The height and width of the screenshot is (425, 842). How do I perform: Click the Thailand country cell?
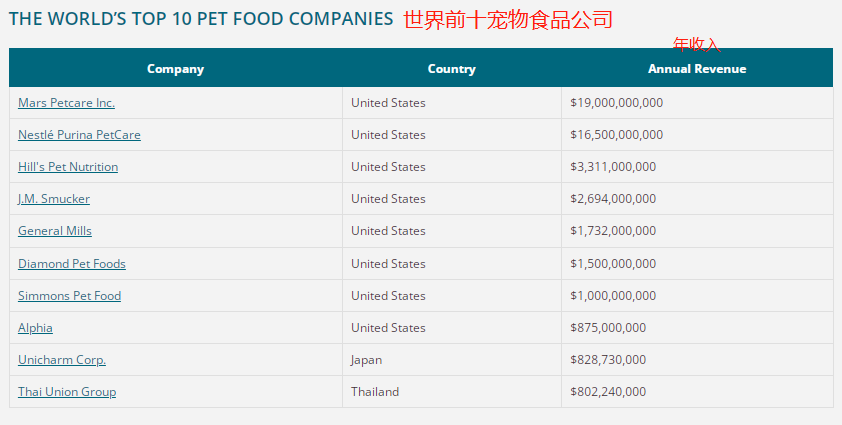point(375,392)
